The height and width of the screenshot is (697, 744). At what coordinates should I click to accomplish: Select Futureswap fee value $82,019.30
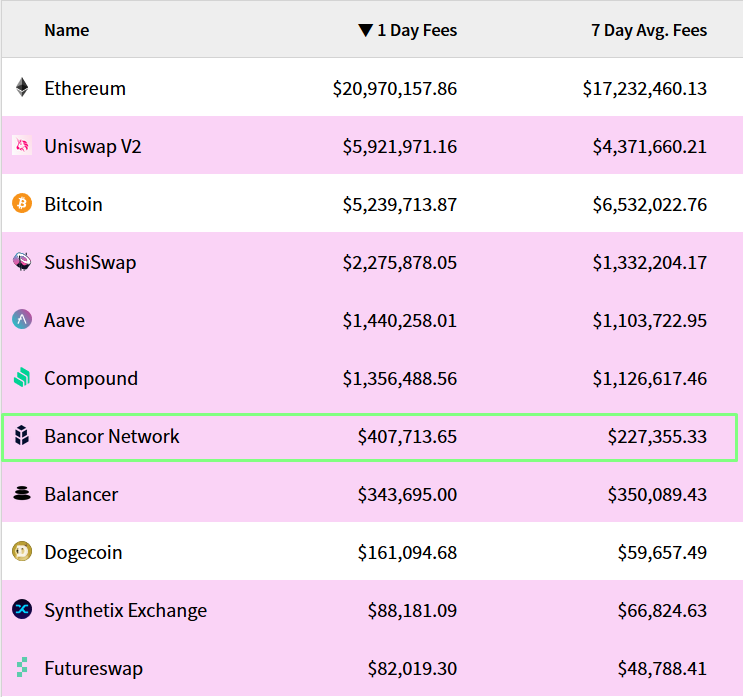pyautogui.click(x=412, y=668)
